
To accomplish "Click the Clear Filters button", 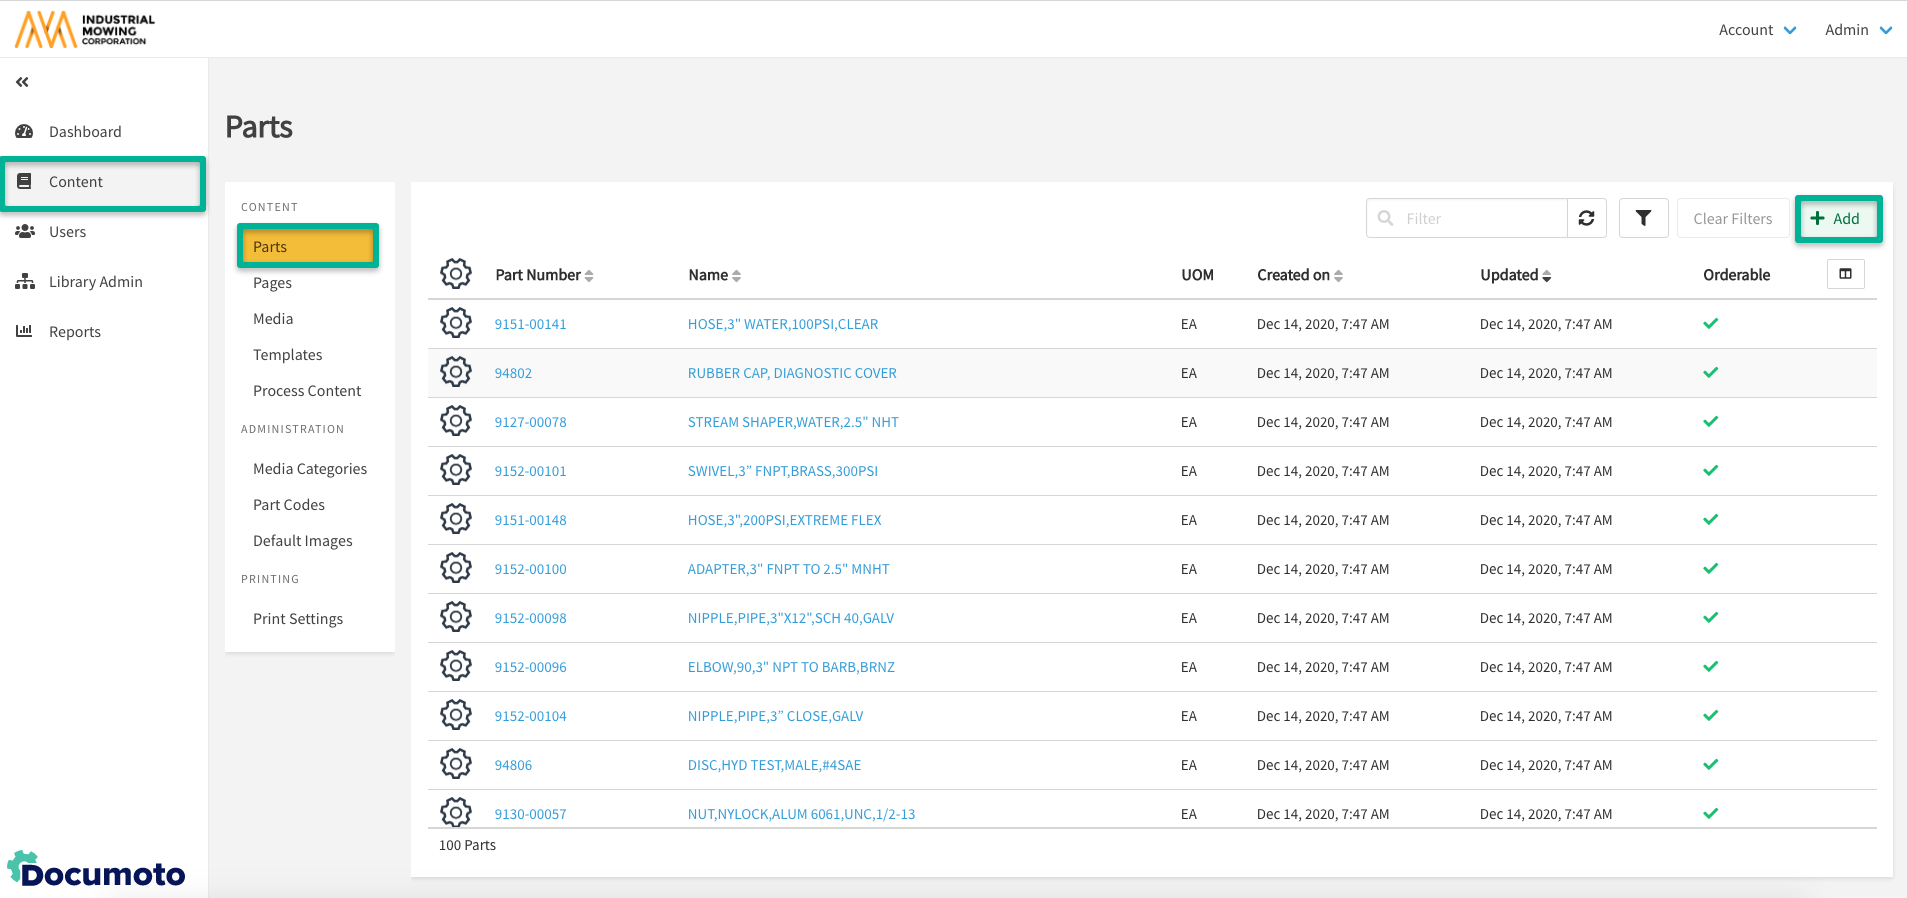I will pos(1732,218).
